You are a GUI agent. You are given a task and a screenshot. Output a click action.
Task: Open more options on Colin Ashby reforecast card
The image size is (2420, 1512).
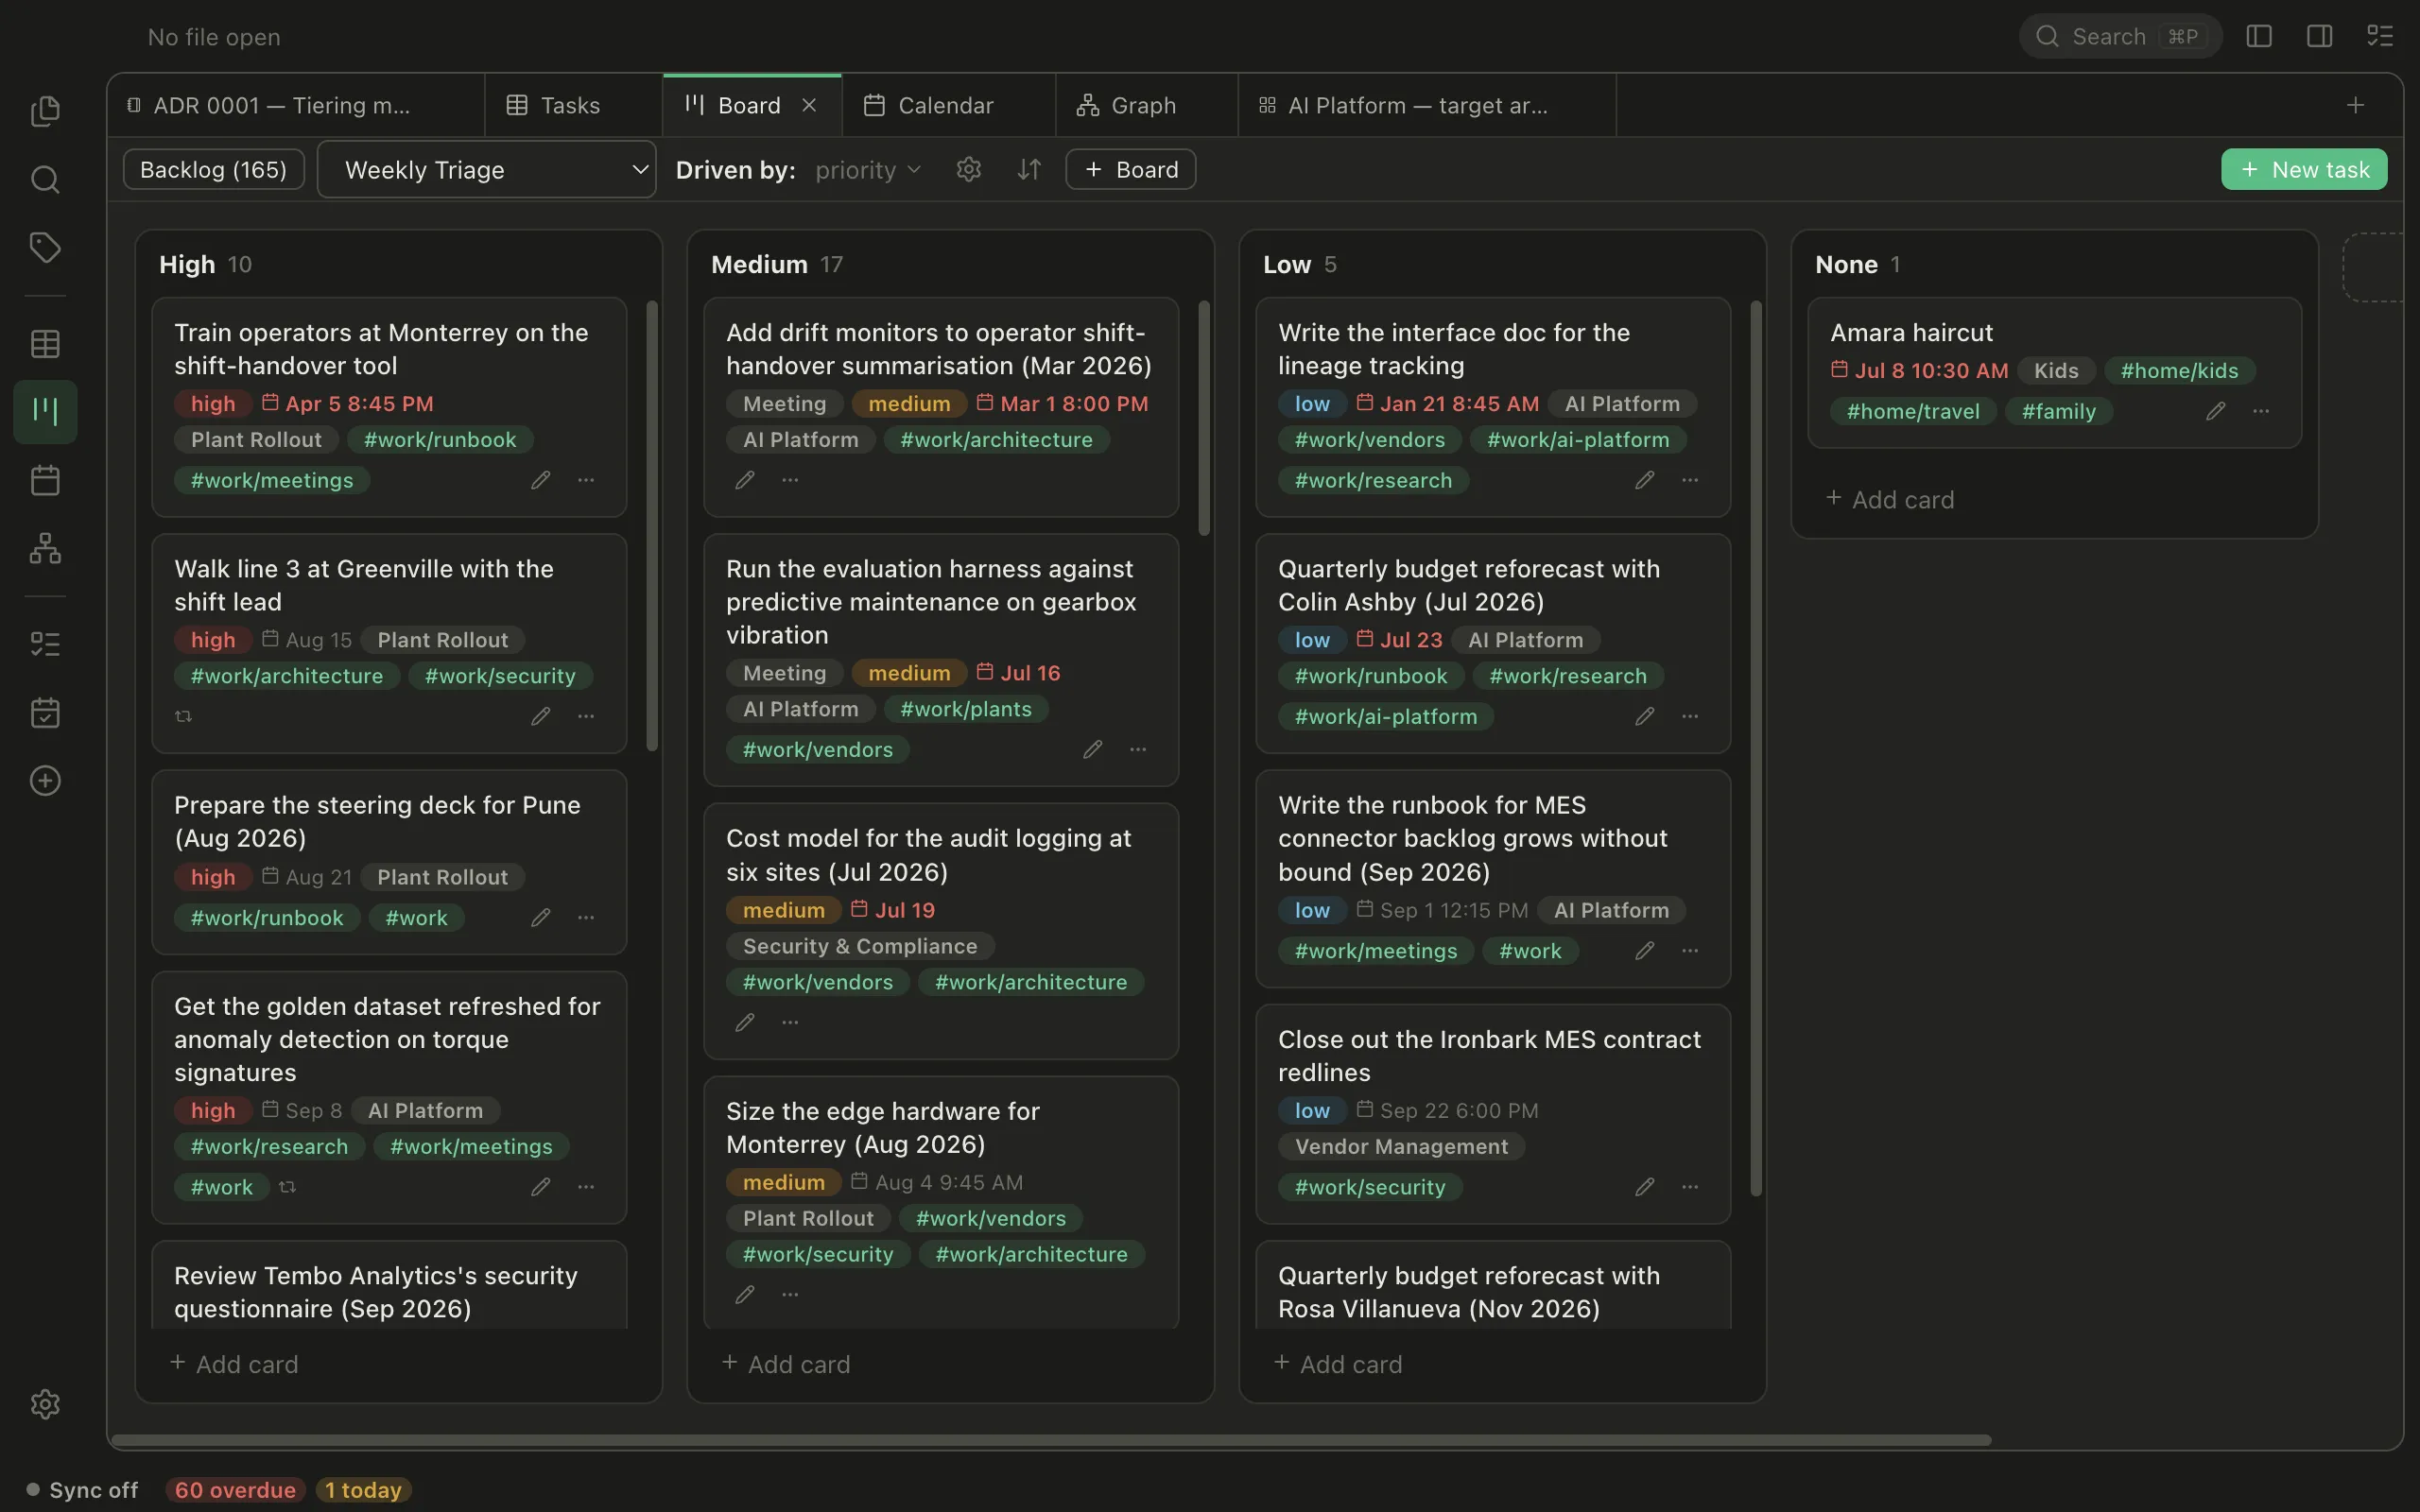1690,716
